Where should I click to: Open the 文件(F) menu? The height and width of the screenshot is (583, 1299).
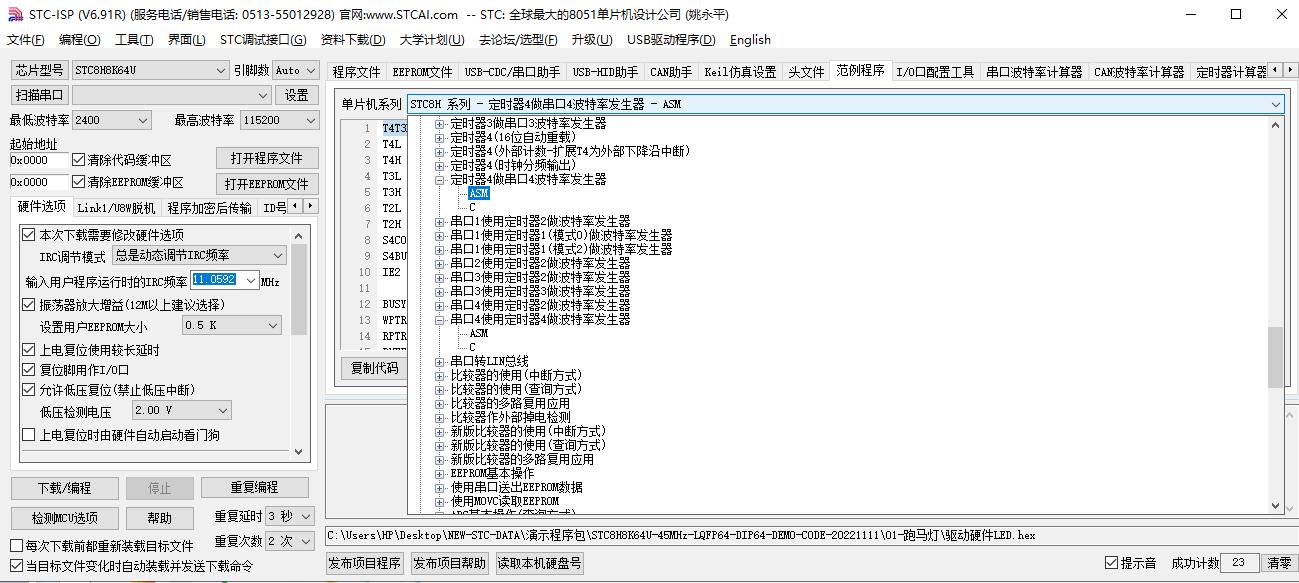[26, 40]
